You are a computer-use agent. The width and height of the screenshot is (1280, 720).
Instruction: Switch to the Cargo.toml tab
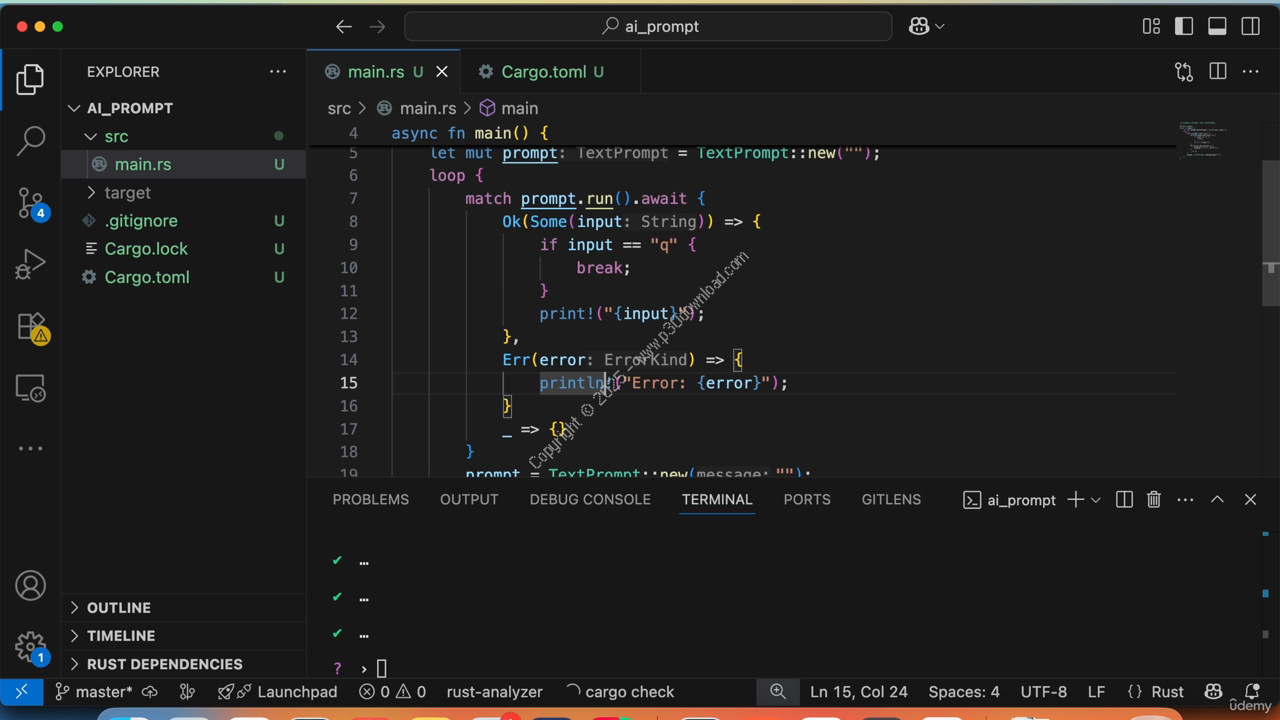pyautogui.click(x=543, y=72)
